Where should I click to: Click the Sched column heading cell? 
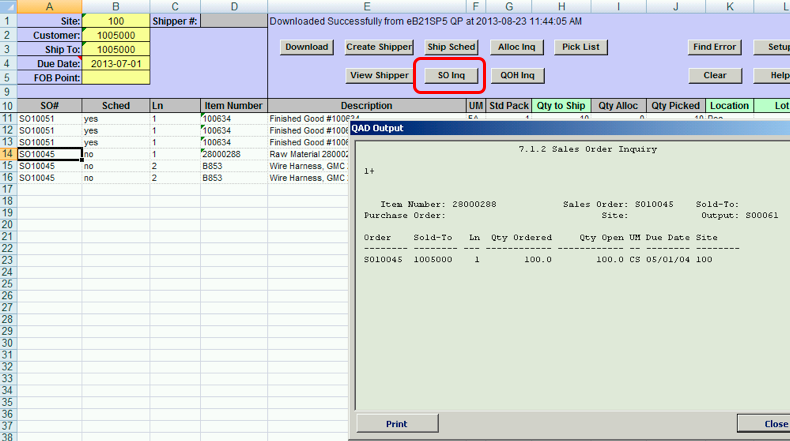pyautogui.click(x=116, y=106)
